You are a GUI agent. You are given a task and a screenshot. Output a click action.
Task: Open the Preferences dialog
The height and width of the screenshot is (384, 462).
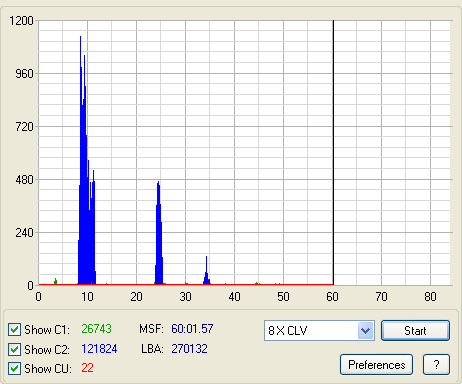(x=377, y=365)
